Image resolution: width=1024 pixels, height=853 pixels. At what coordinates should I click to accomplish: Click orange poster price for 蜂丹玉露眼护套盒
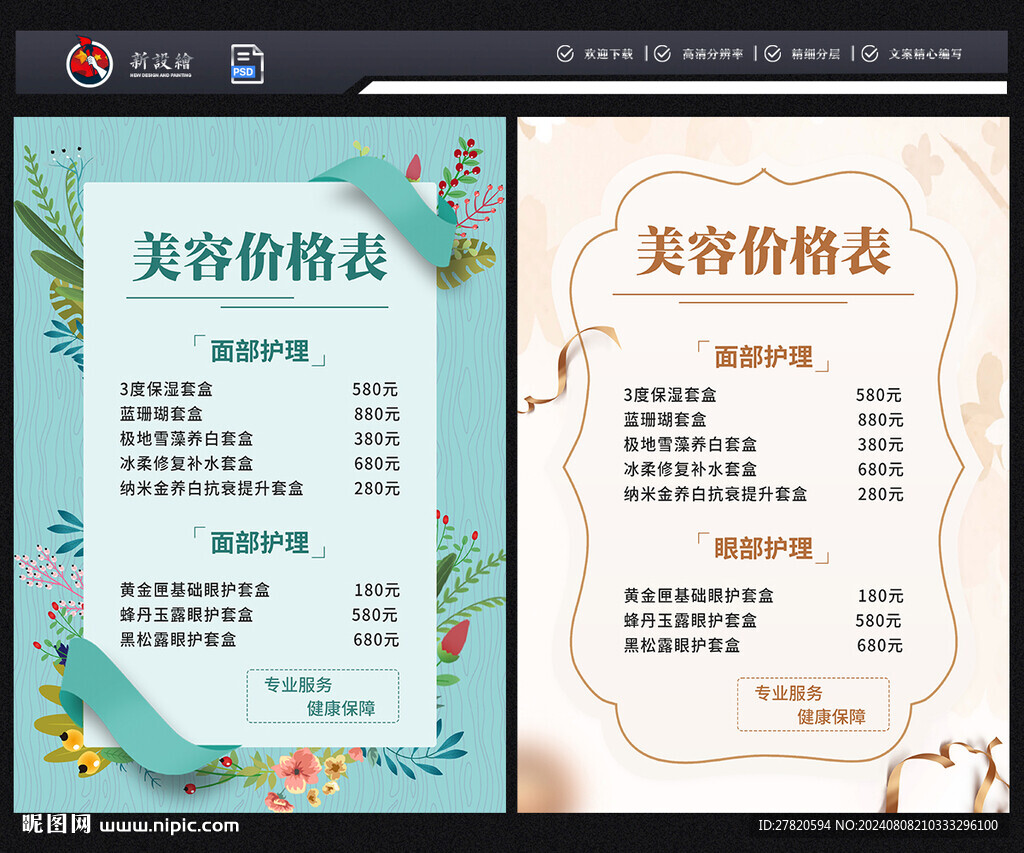tap(879, 620)
